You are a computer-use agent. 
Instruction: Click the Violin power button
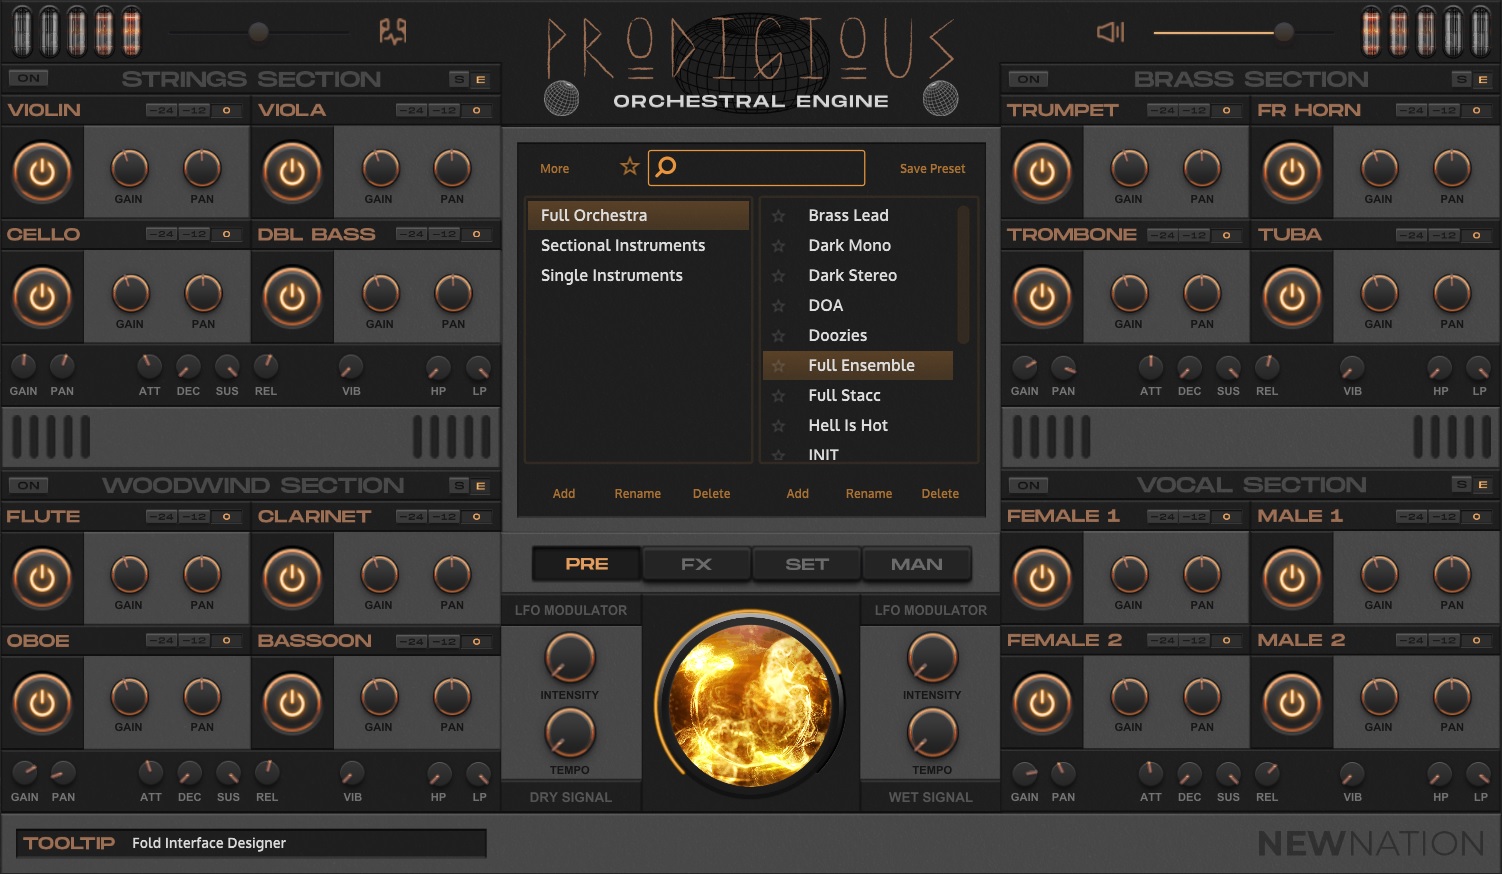tap(42, 173)
